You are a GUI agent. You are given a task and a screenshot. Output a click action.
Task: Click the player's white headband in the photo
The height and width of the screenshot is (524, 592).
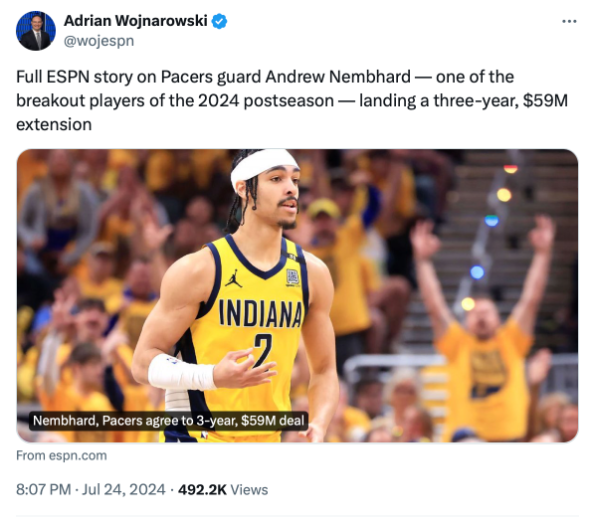pyautogui.click(x=263, y=165)
